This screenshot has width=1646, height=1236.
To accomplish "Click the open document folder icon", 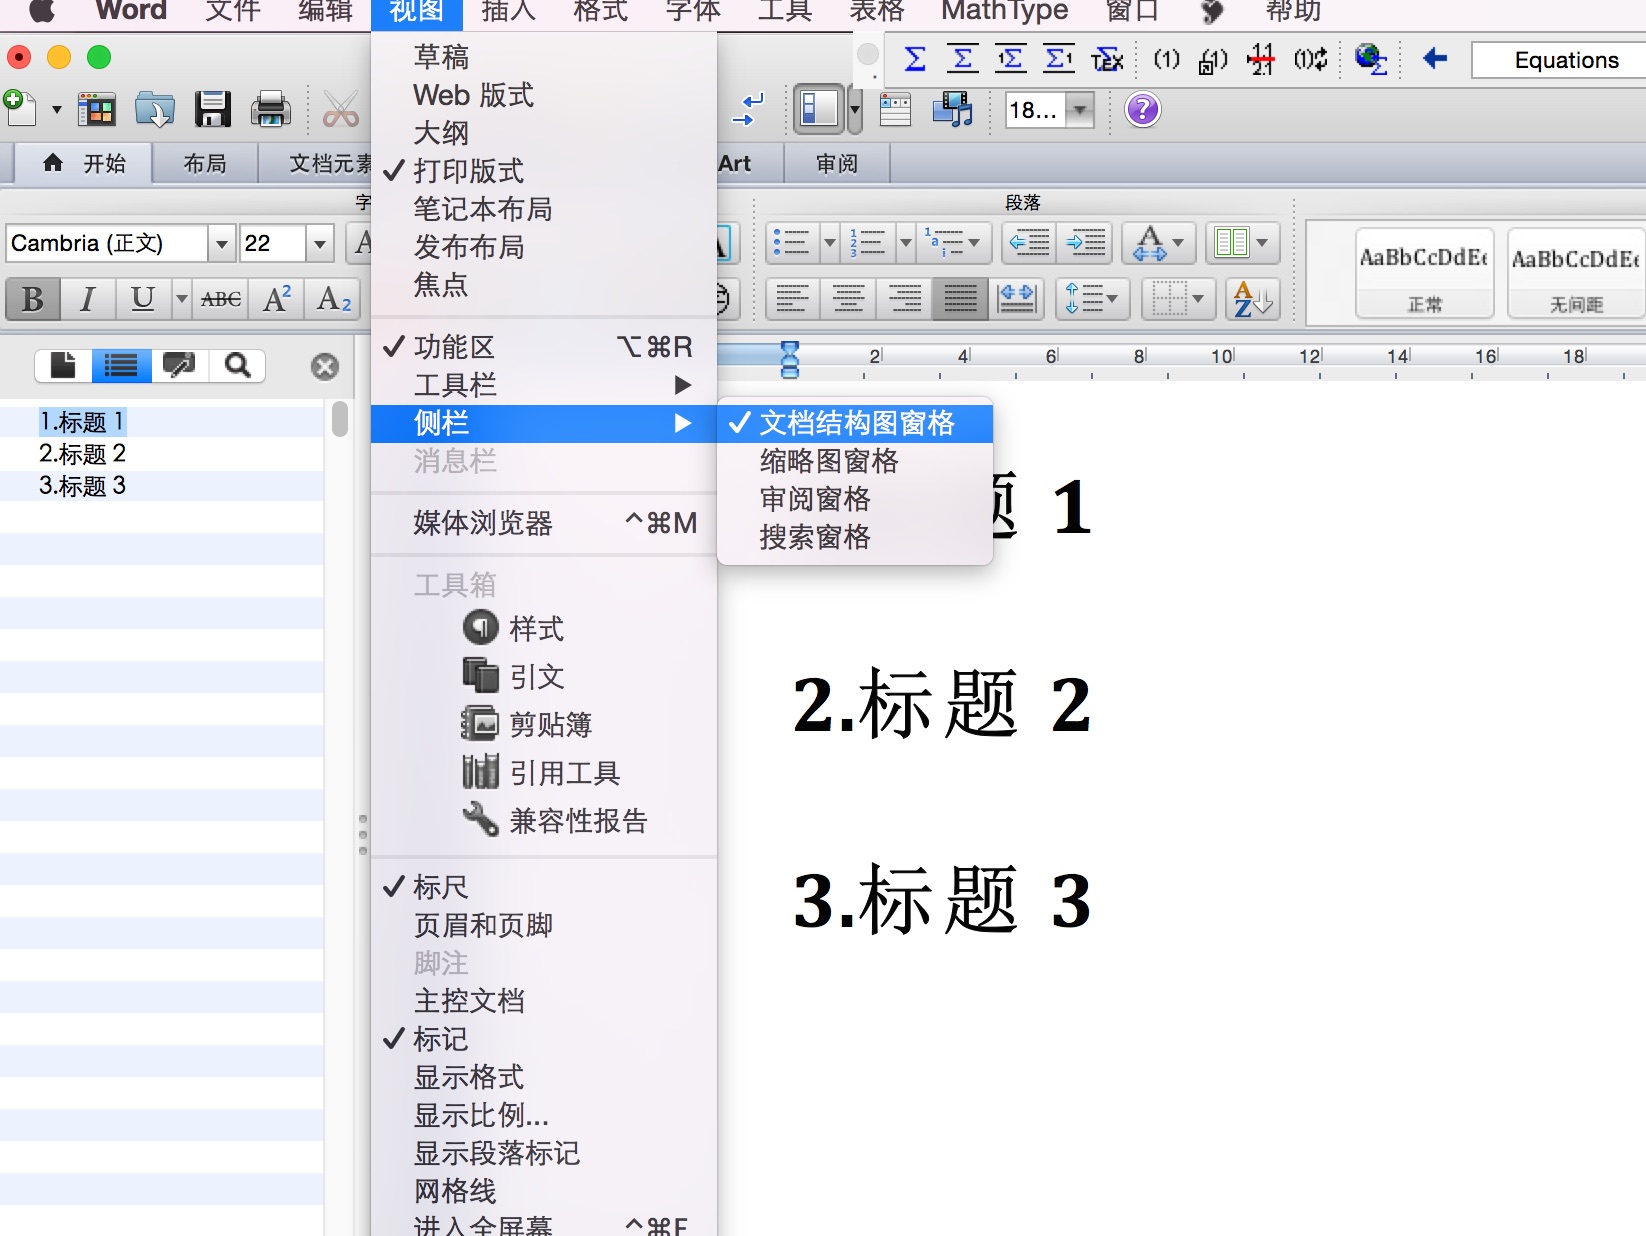I will click(x=155, y=109).
